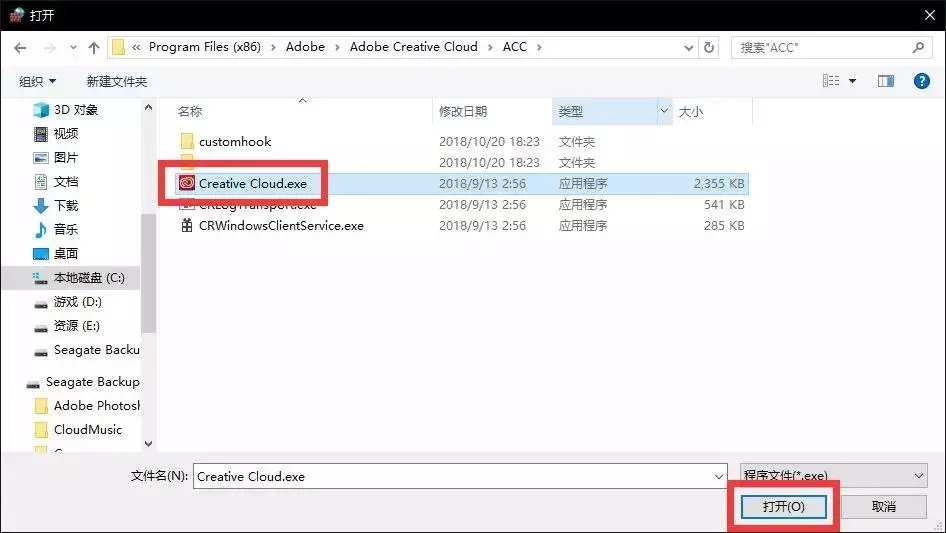The height and width of the screenshot is (533, 946).
Task: Open 文档 in navigation pane
Action: point(56,182)
